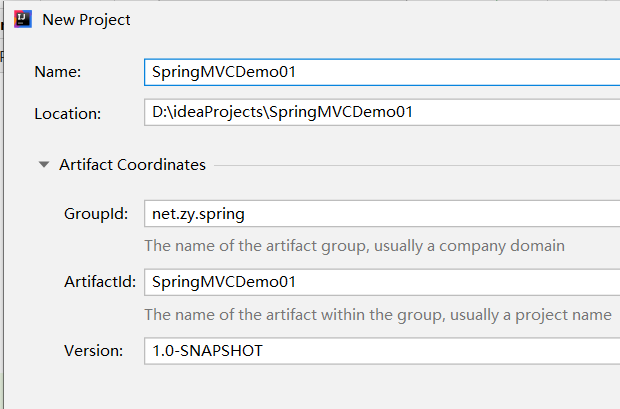Focus the Location path field

pos(380,112)
